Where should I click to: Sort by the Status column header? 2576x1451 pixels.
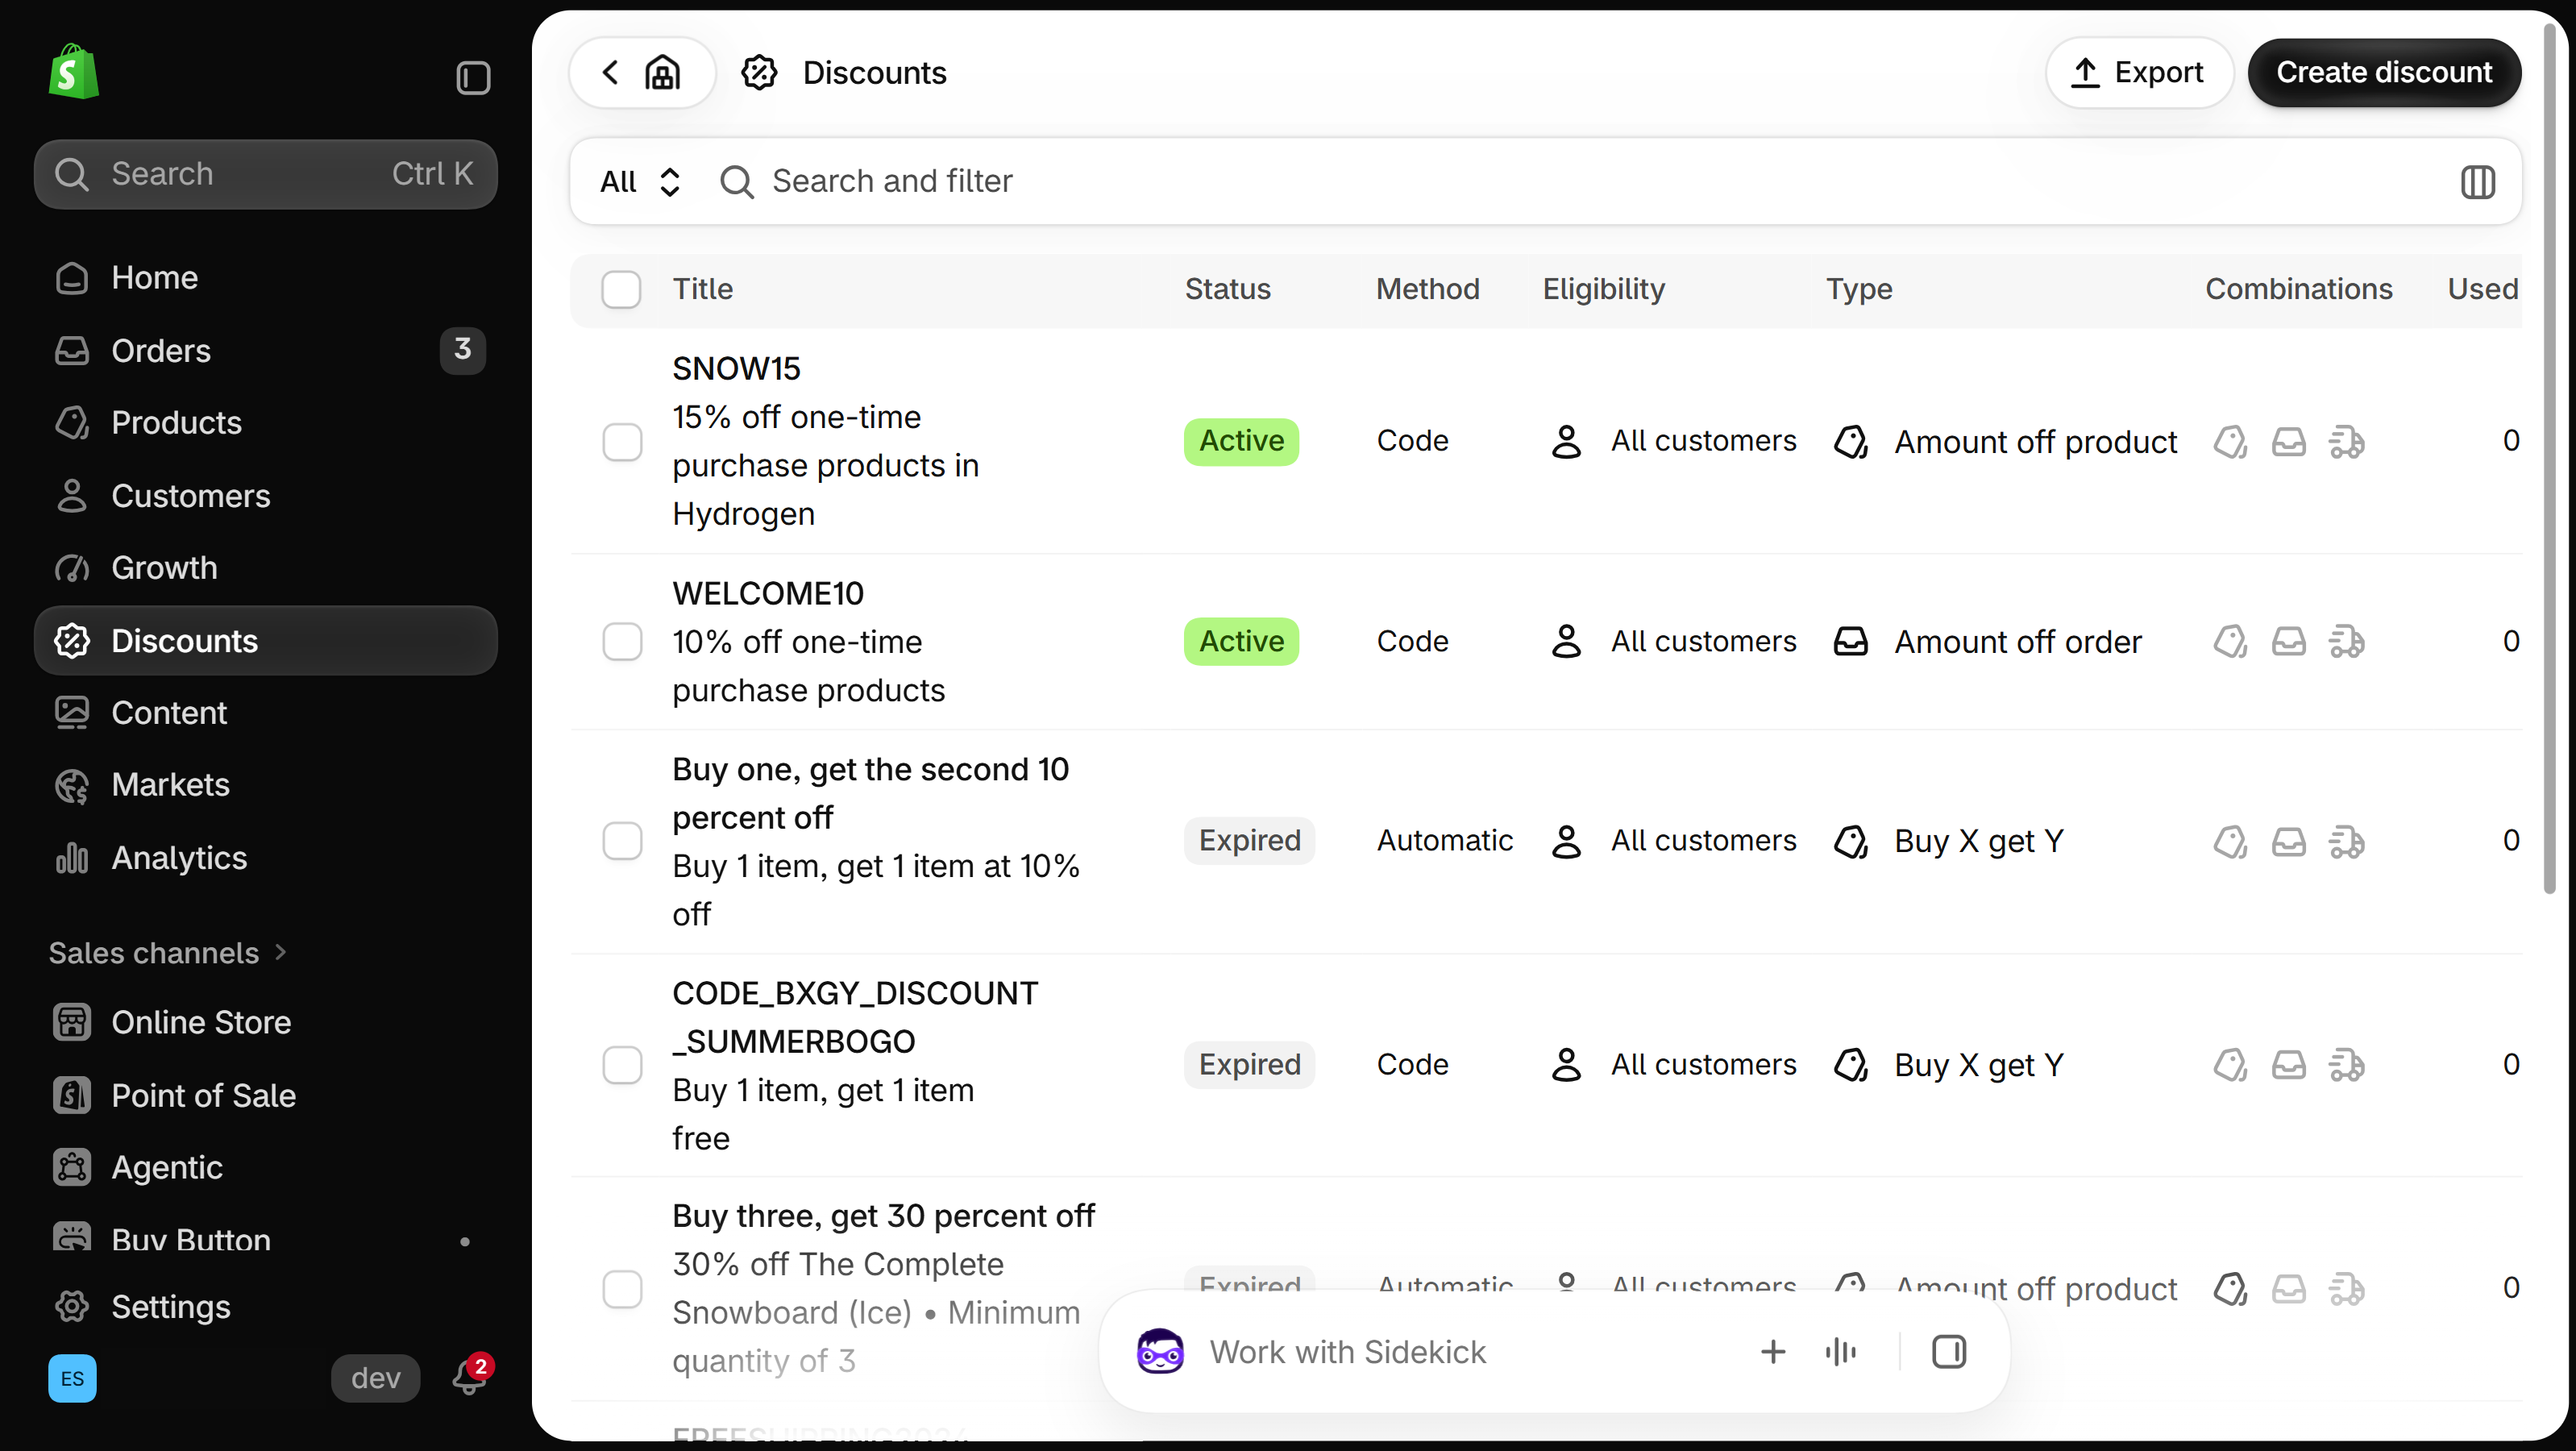pos(1227,289)
